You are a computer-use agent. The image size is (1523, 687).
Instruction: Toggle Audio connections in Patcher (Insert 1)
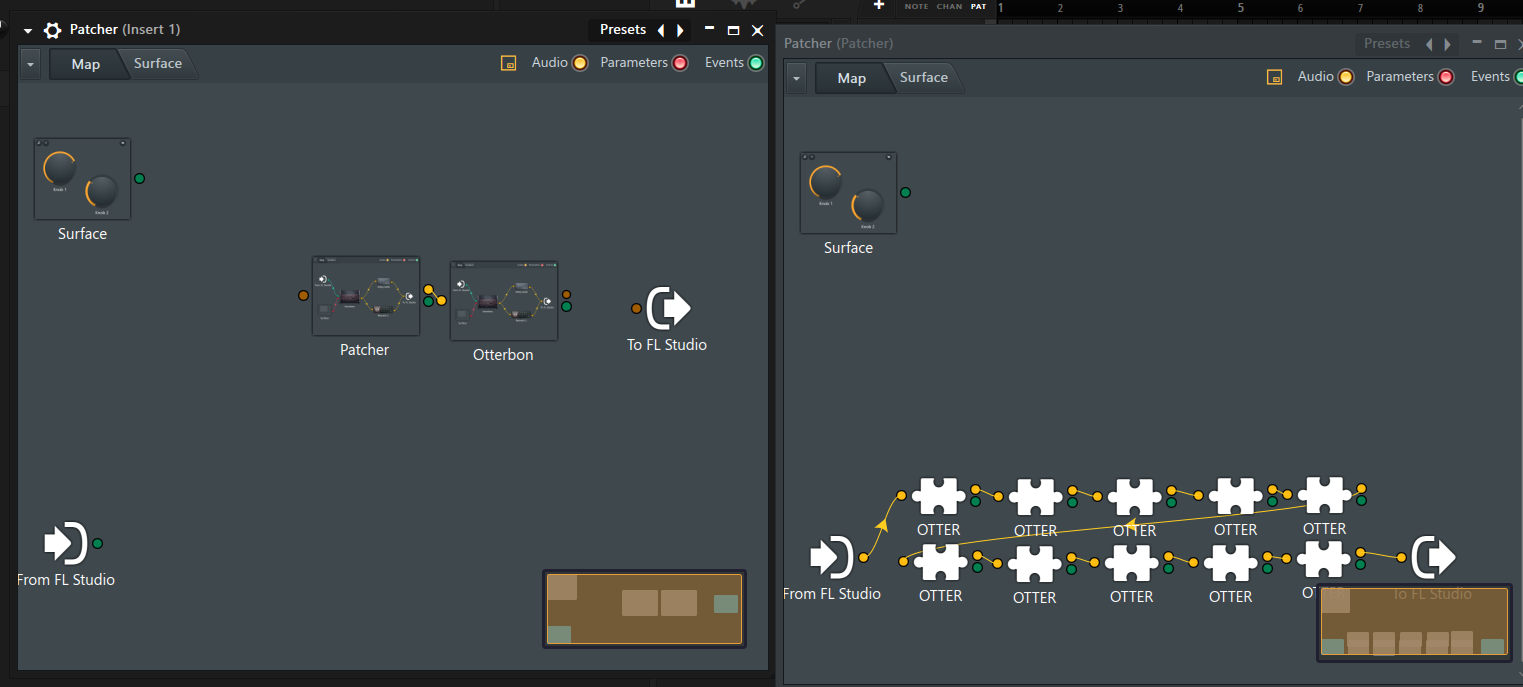pos(580,63)
